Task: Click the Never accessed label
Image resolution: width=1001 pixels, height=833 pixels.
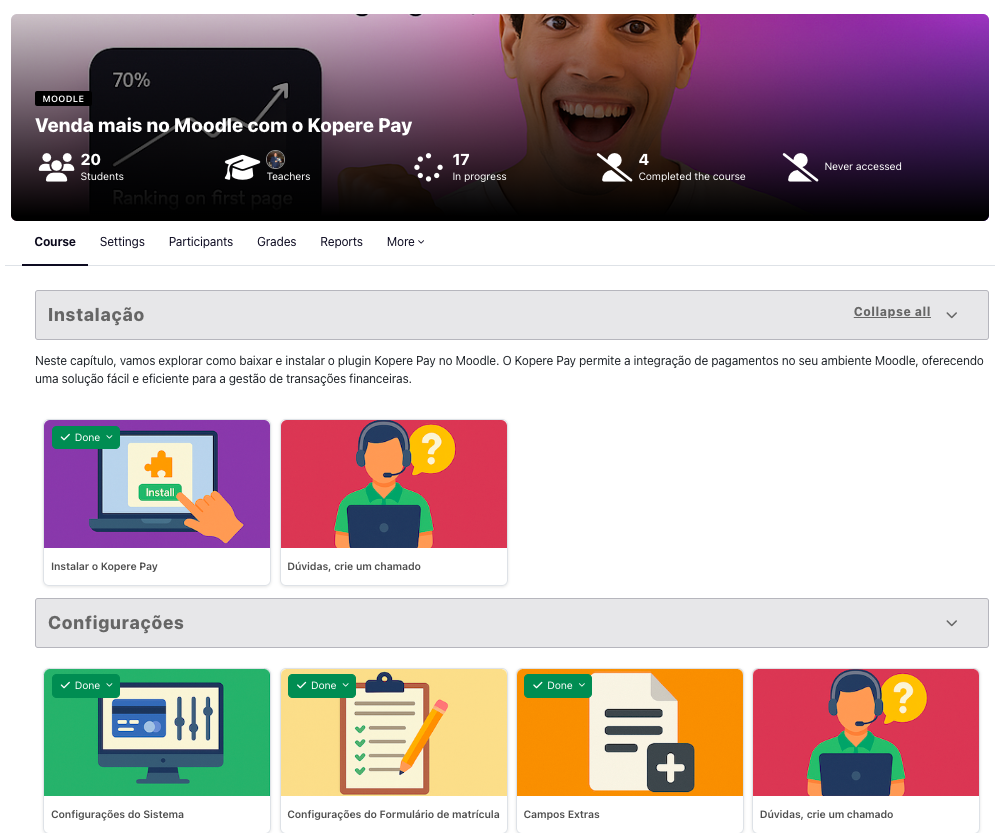Action: tap(862, 167)
